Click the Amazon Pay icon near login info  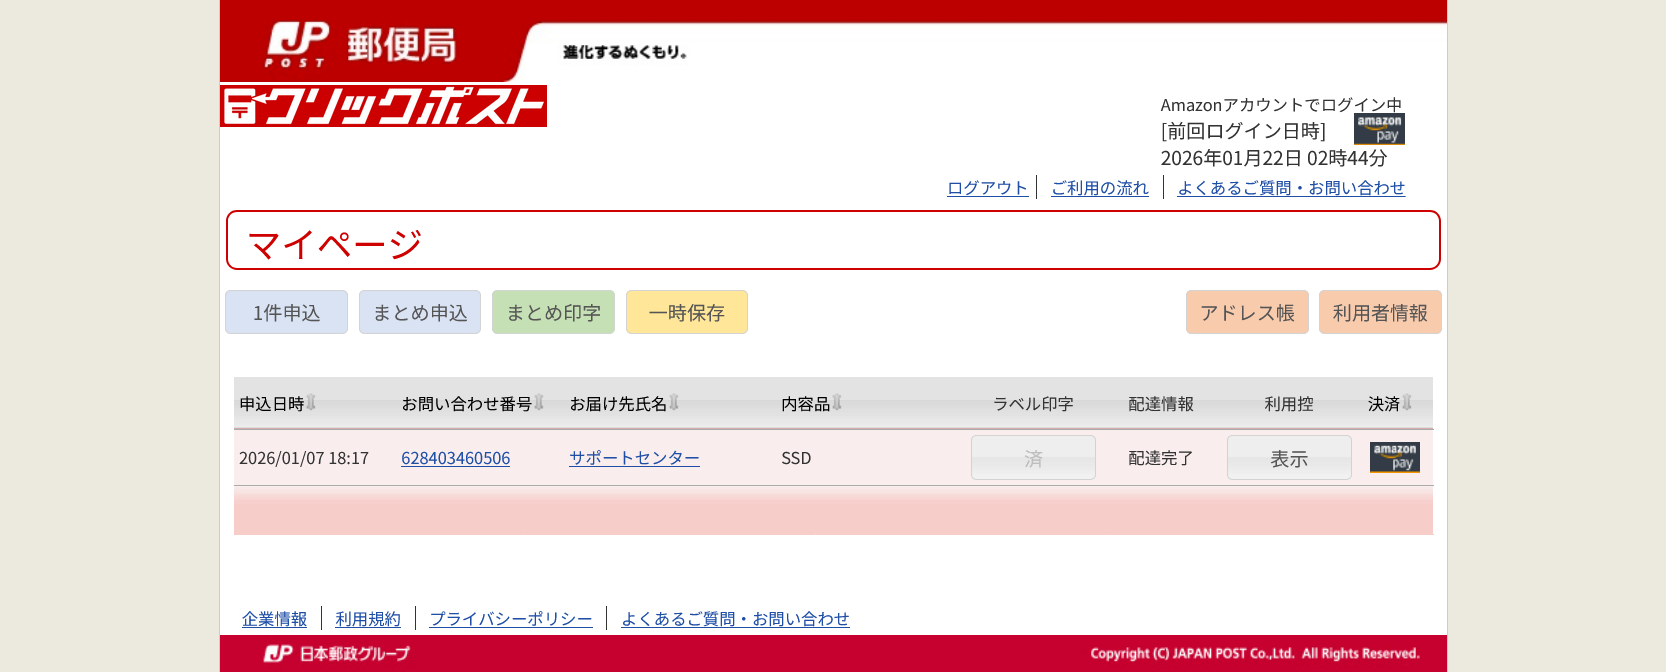pos(1379,129)
